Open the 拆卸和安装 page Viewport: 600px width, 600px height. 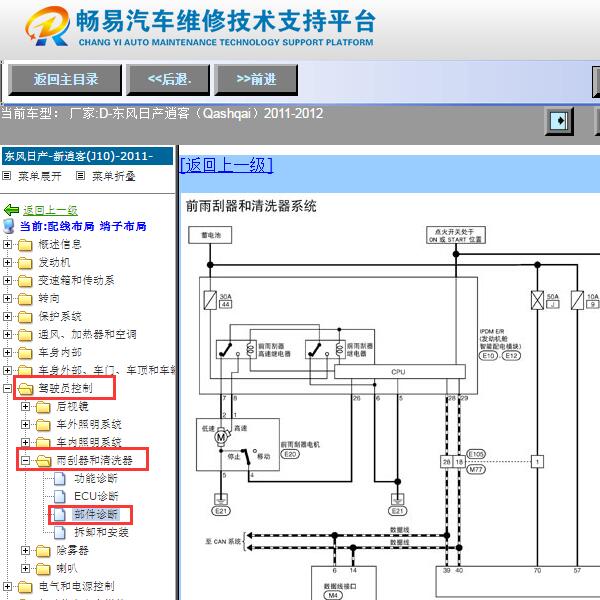[x=101, y=532]
